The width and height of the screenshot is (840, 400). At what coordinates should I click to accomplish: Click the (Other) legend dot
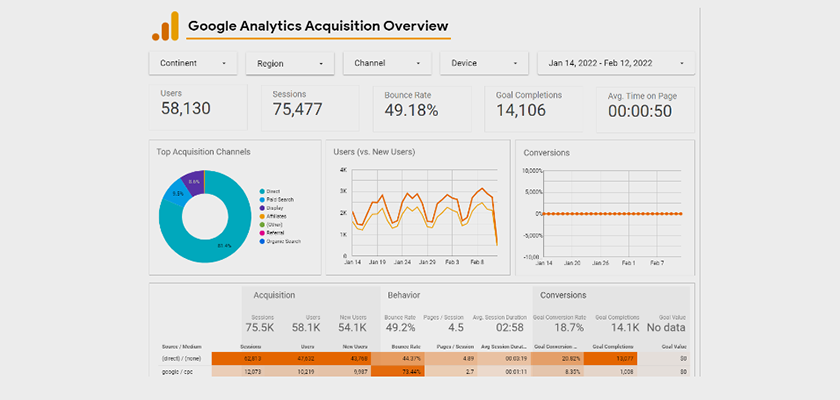tap(261, 224)
